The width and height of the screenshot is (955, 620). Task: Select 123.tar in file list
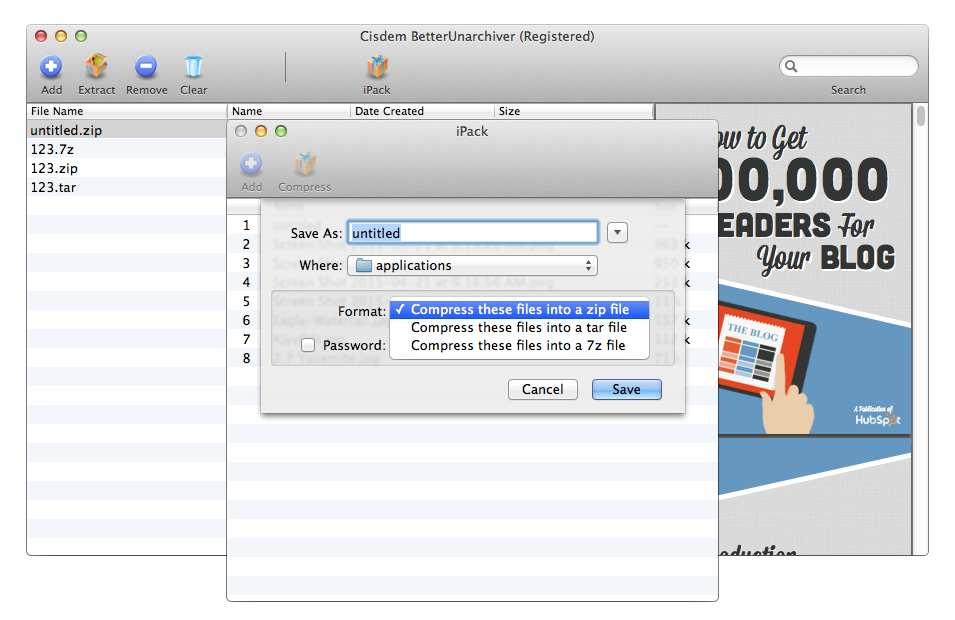click(127, 187)
